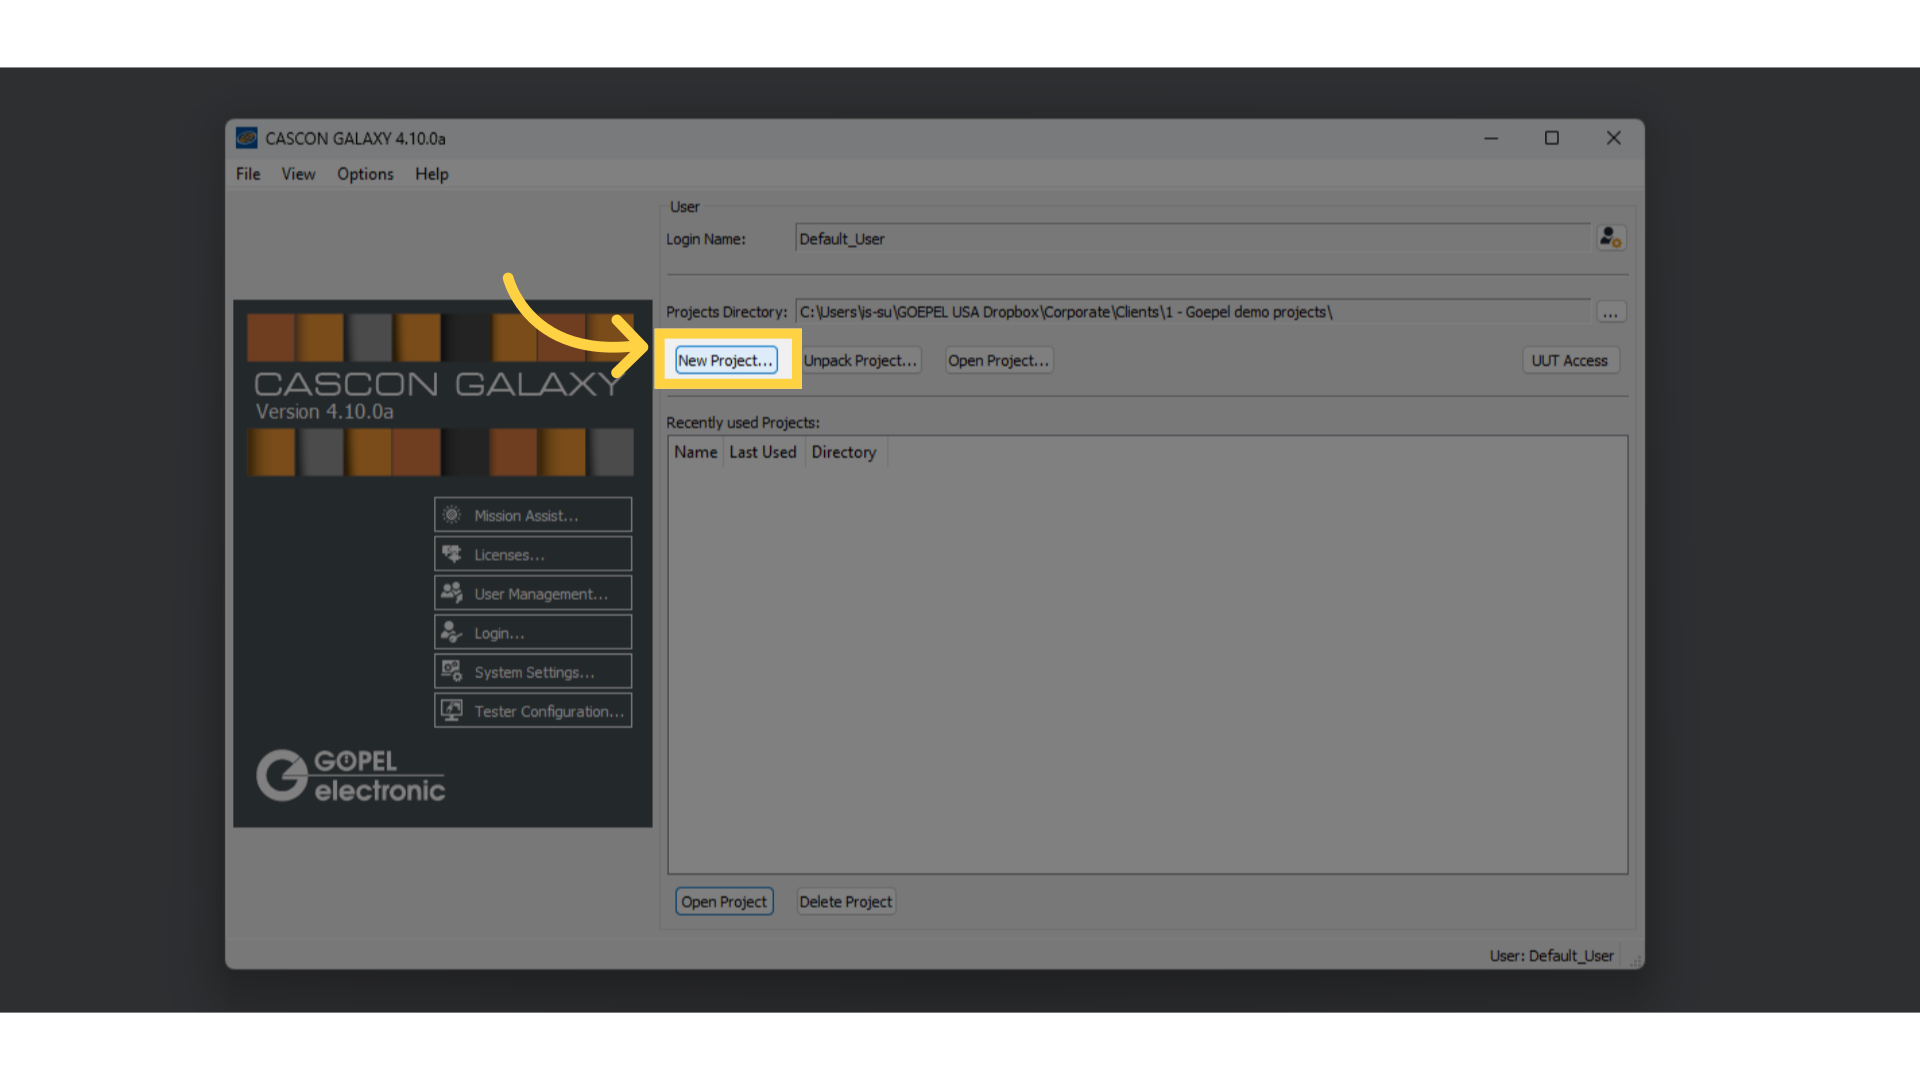Click the New Project button
The image size is (1920, 1080).
(x=726, y=360)
